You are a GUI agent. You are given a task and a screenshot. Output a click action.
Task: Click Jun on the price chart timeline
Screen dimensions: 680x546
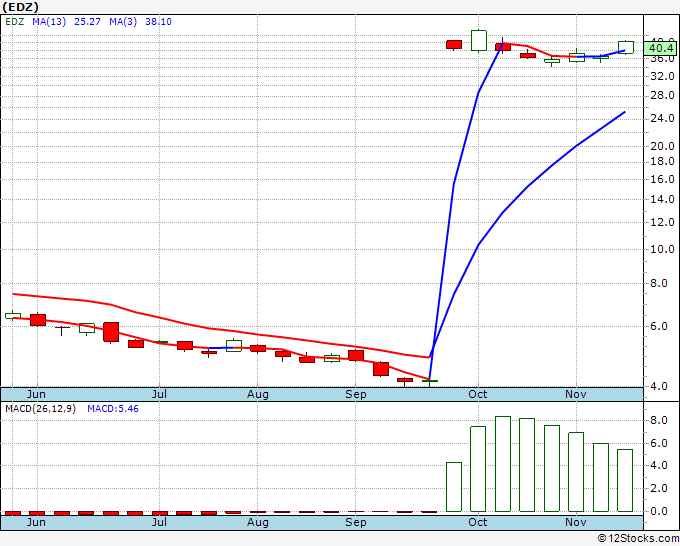coord(36,394)
